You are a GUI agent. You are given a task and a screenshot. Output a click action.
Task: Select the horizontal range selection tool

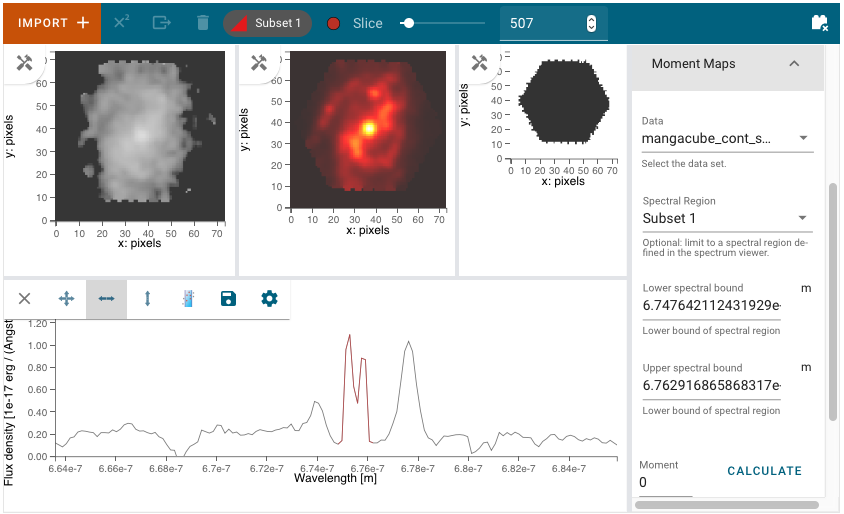click(x=106, y=298)
